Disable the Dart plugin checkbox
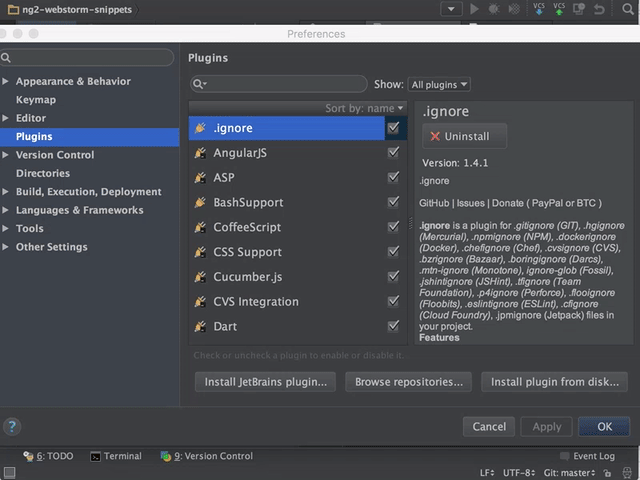The height and width of the screenshot is (480, 640). tap(393, 326)
